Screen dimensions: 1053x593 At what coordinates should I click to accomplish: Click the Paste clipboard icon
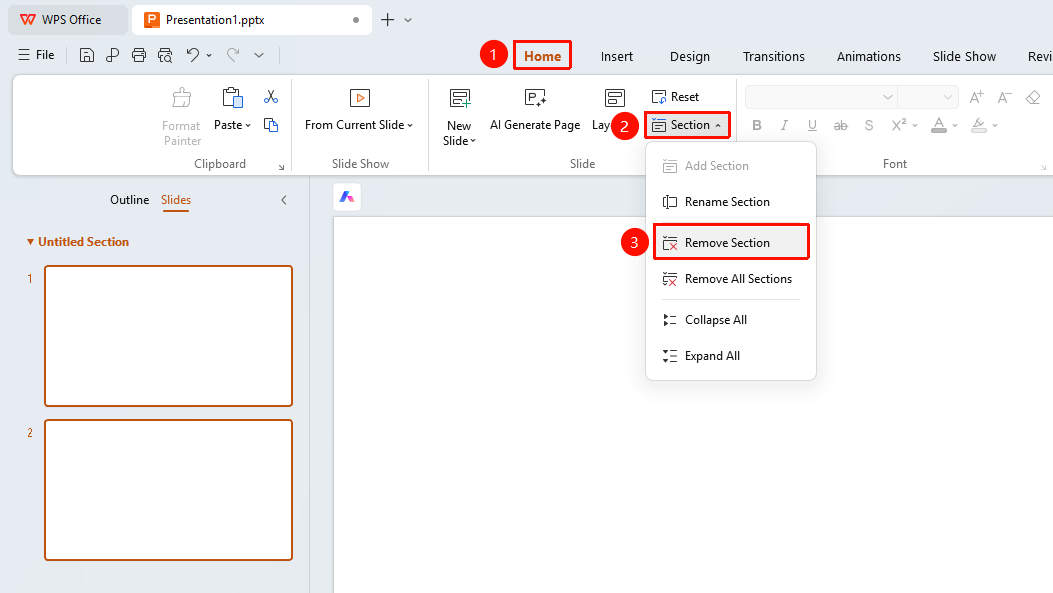[232, 99]
